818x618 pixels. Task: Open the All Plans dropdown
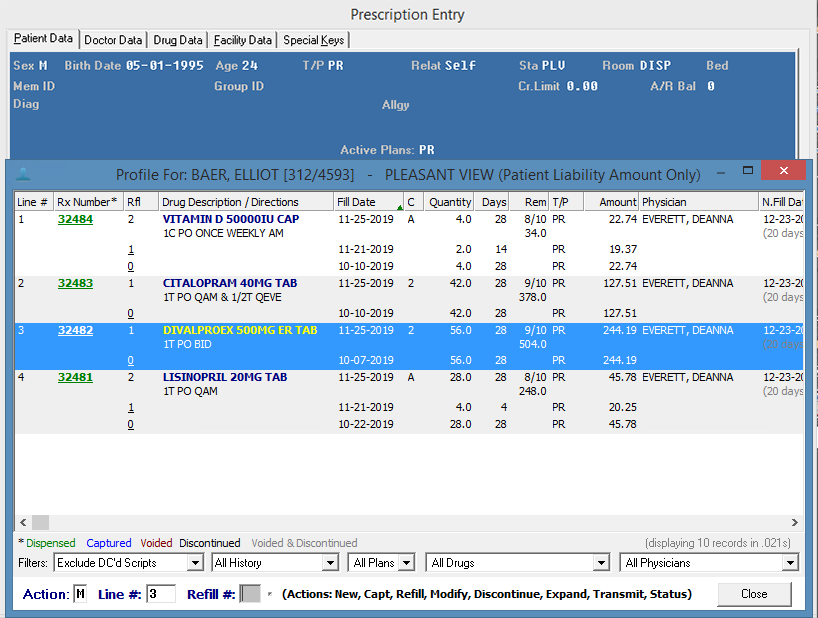pos(407,563)
